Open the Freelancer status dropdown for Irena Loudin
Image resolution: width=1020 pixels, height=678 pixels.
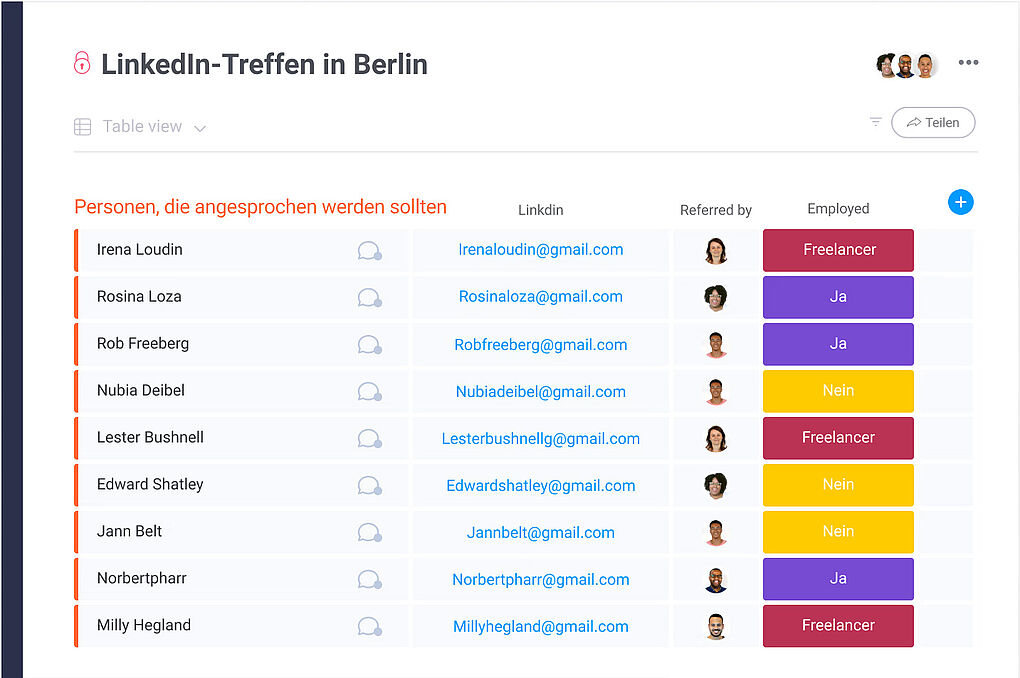click(838, 250)
